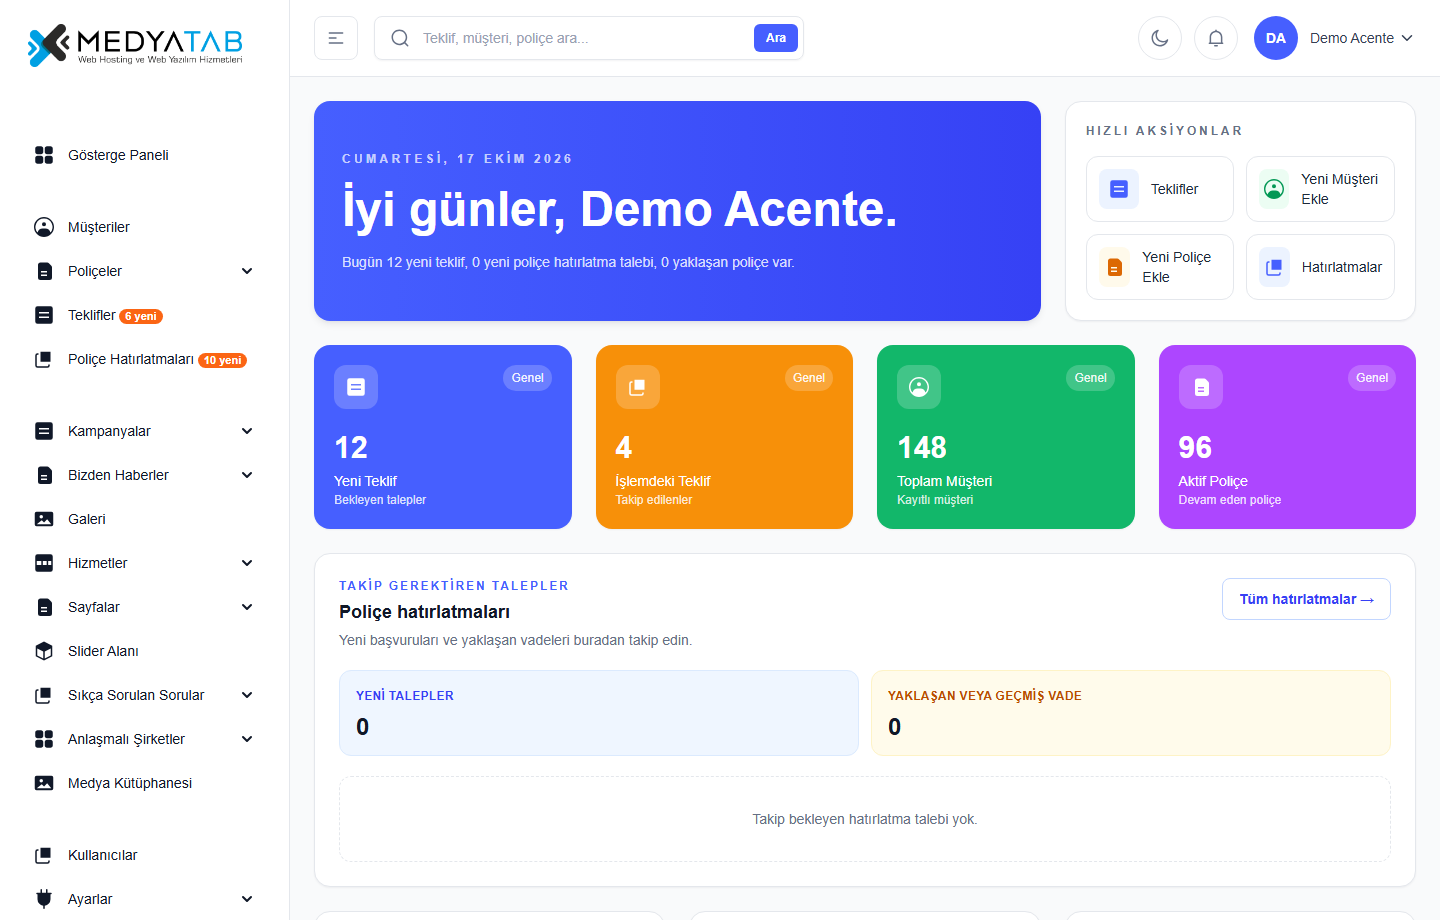Click the 10 yeni badge
The height and width of the screenshot is (920, 1440).
click(x=222, y=360)
